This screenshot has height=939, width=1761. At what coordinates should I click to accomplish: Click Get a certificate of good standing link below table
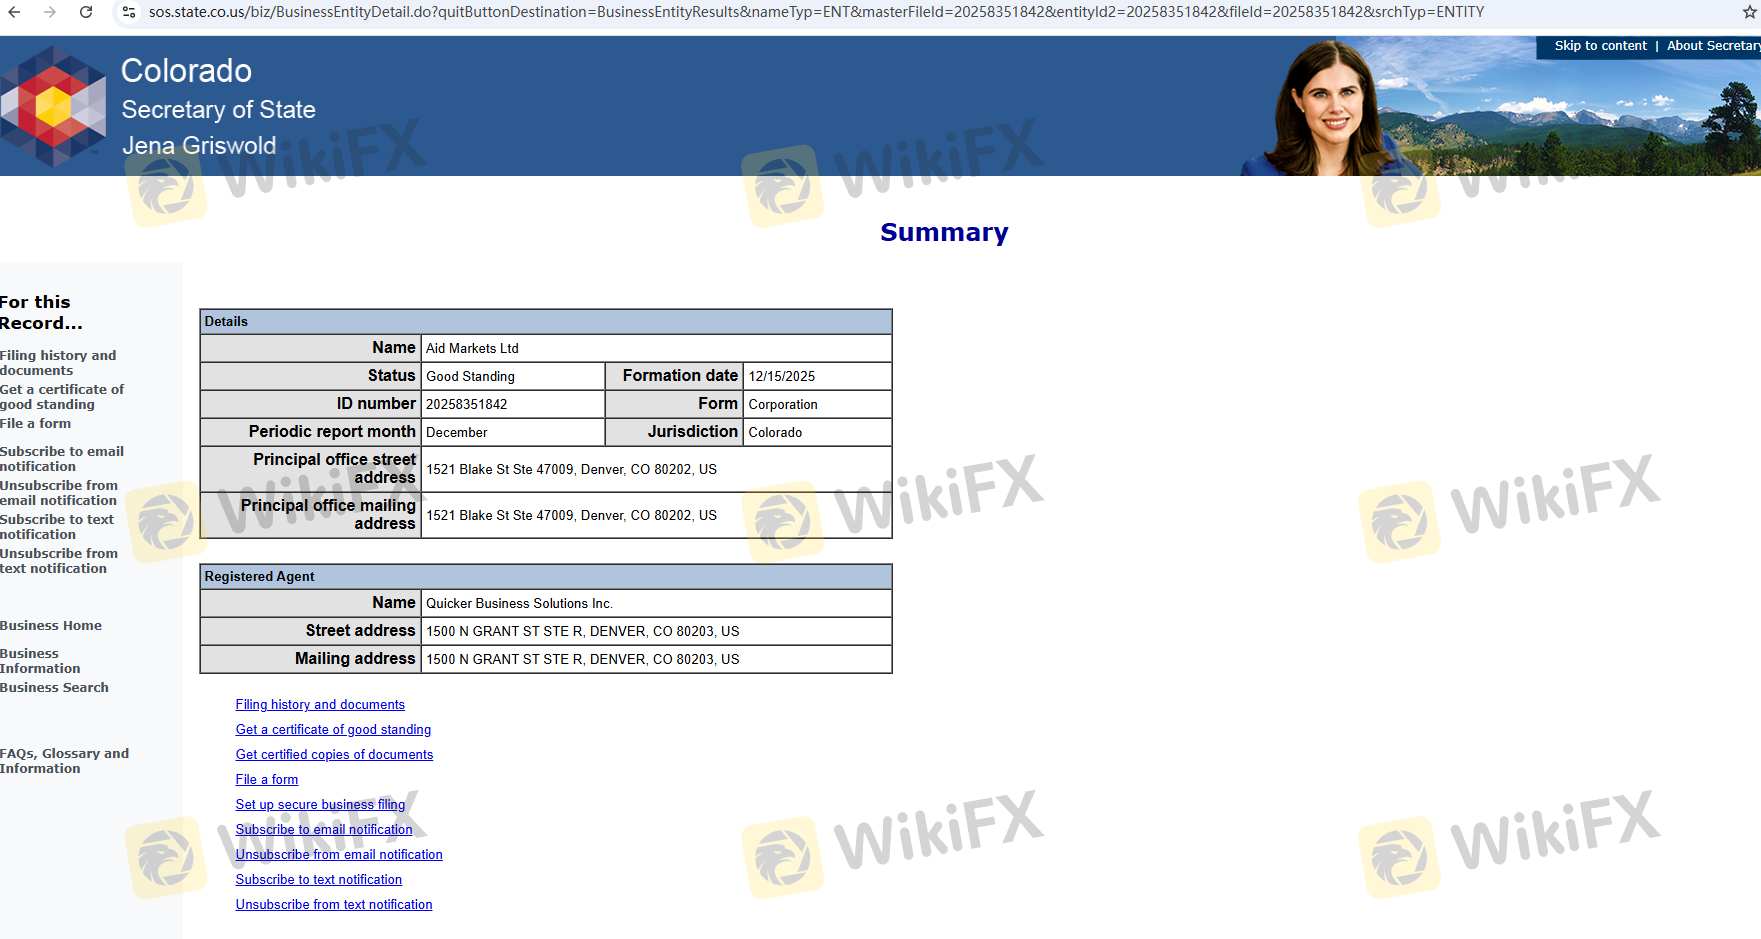pos(333,730)
